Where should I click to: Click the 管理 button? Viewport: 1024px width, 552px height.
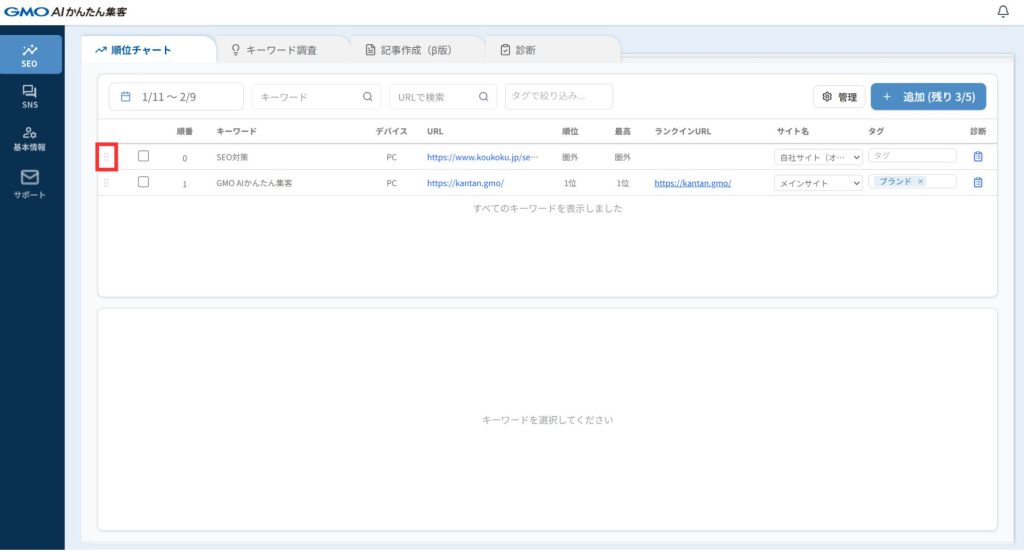pos(839,97)
